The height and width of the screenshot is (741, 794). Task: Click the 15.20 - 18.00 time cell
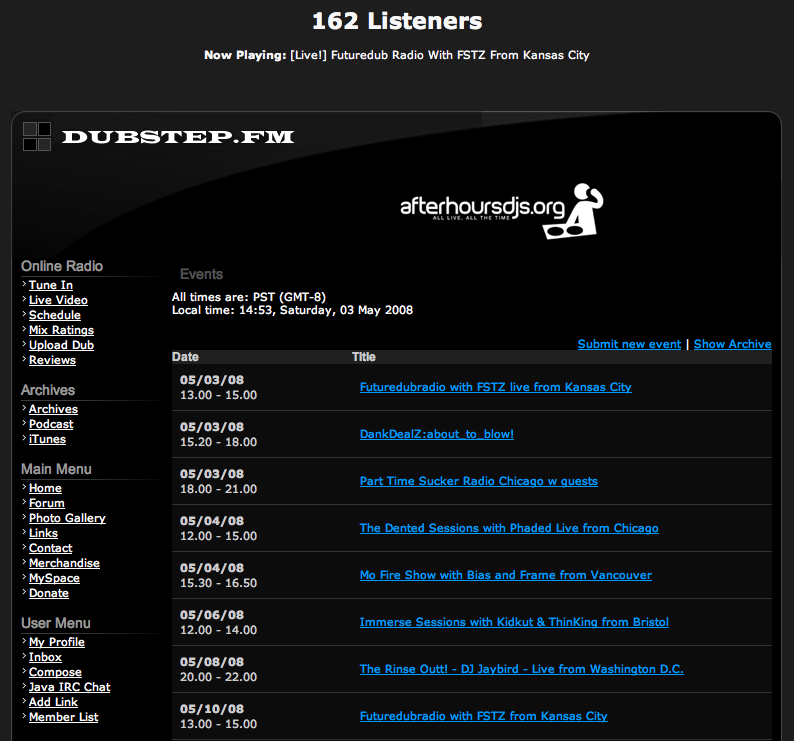click(218, 442)
